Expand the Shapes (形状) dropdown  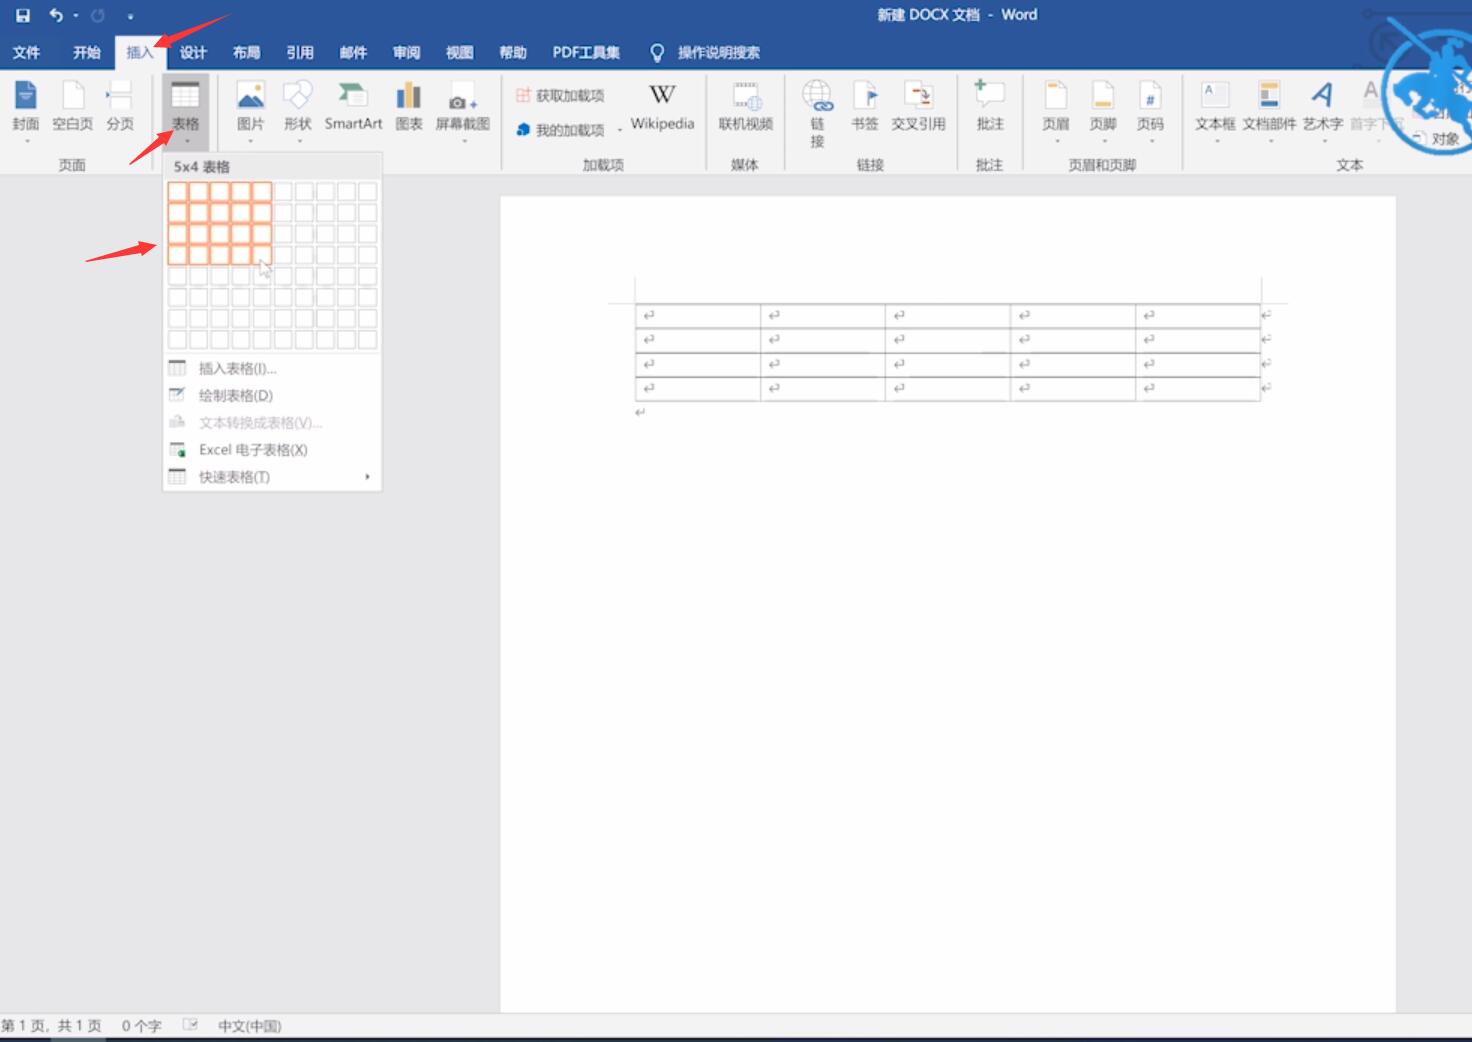(x=298, y=141)
